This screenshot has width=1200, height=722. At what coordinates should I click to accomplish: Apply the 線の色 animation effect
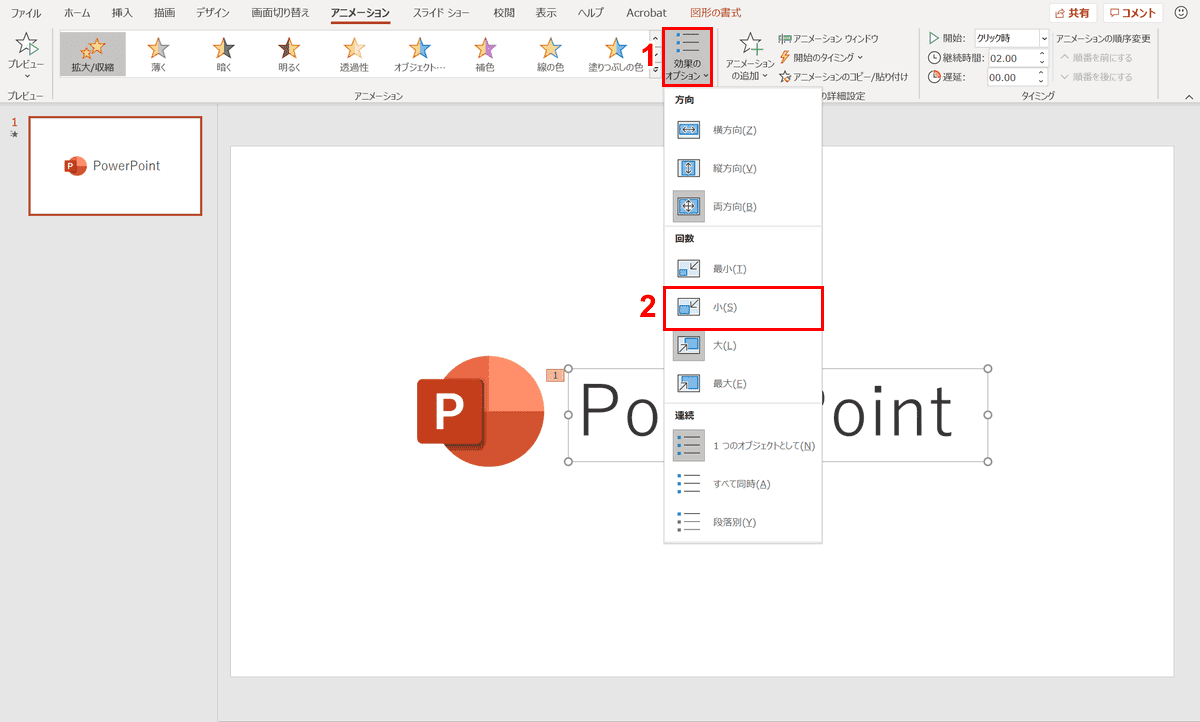550,55
